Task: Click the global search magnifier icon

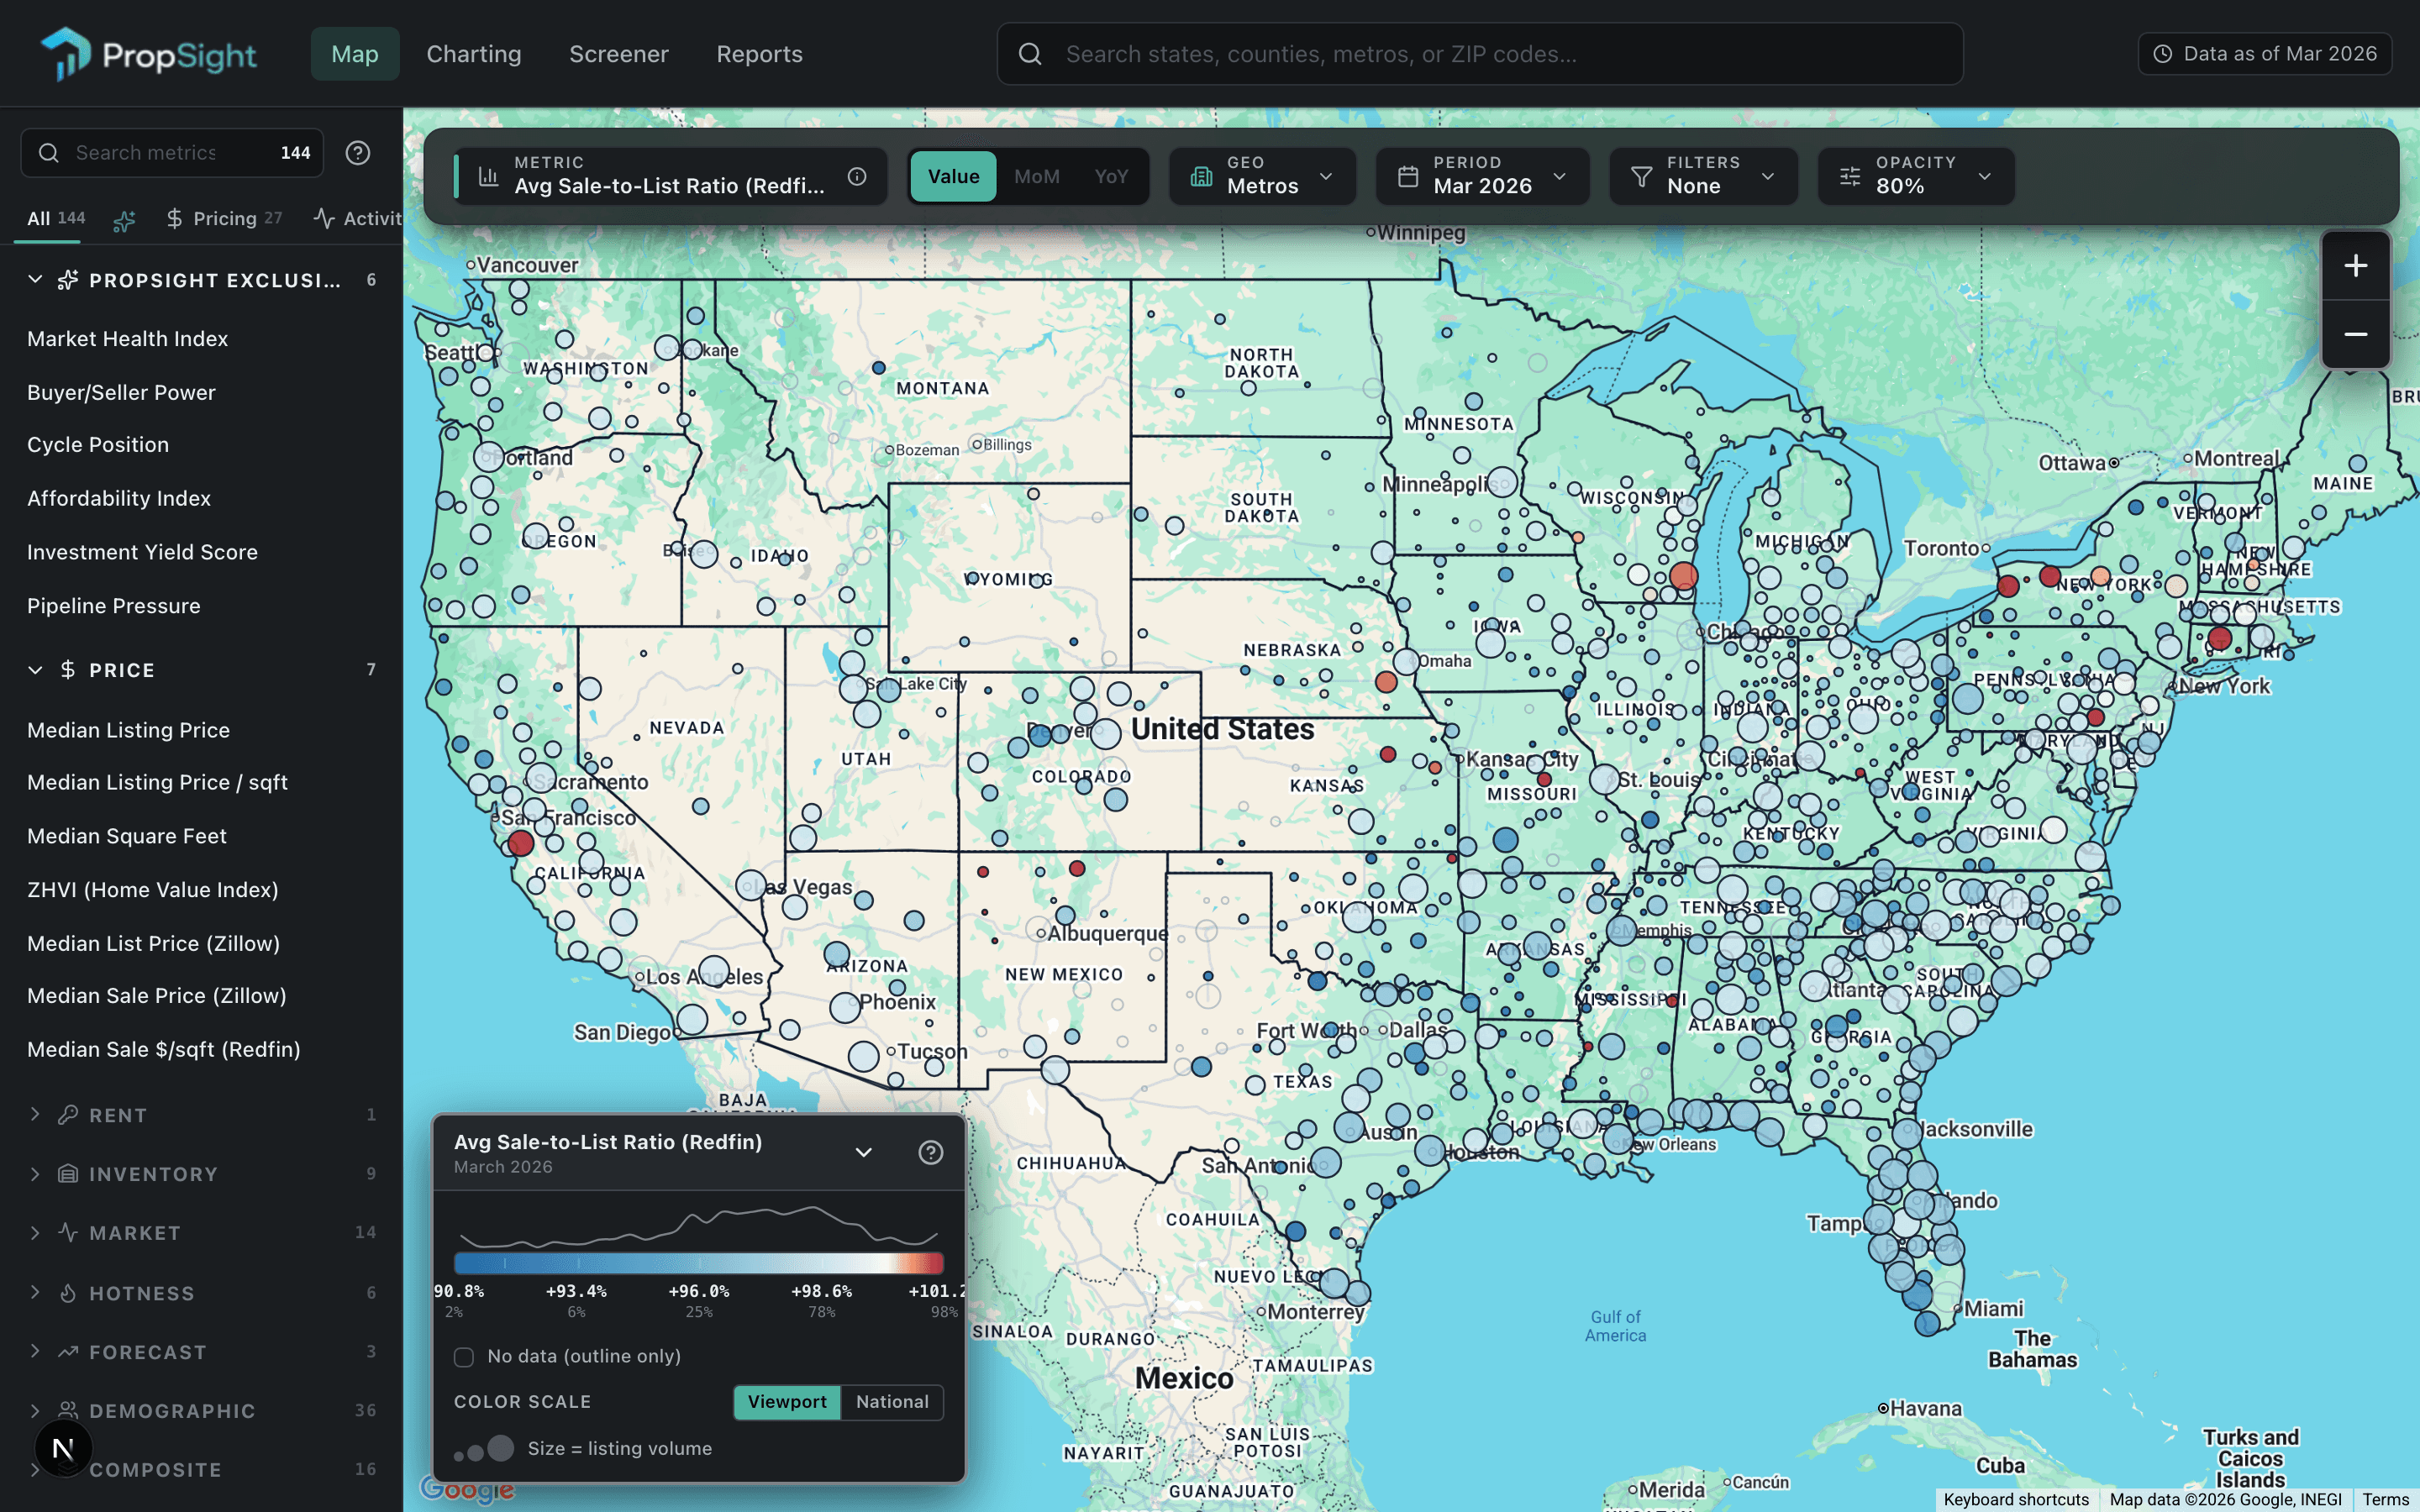Action: [1030, 54]
